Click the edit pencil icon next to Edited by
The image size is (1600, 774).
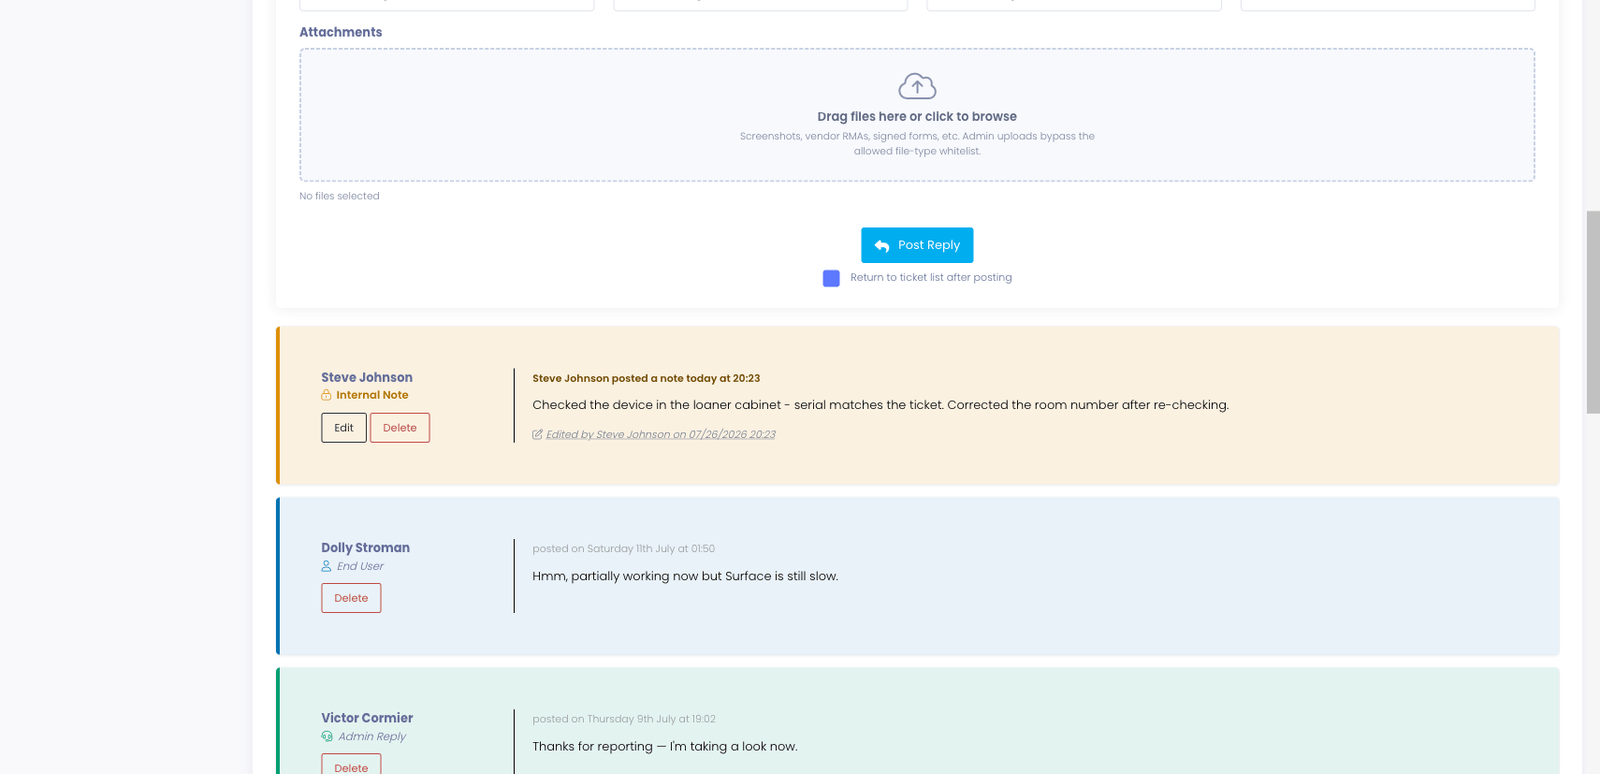(537, 434)
